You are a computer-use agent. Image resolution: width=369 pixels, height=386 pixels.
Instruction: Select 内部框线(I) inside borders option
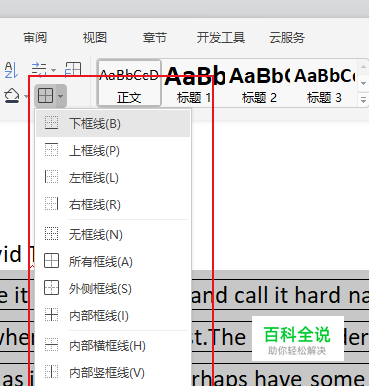point(113,315)
